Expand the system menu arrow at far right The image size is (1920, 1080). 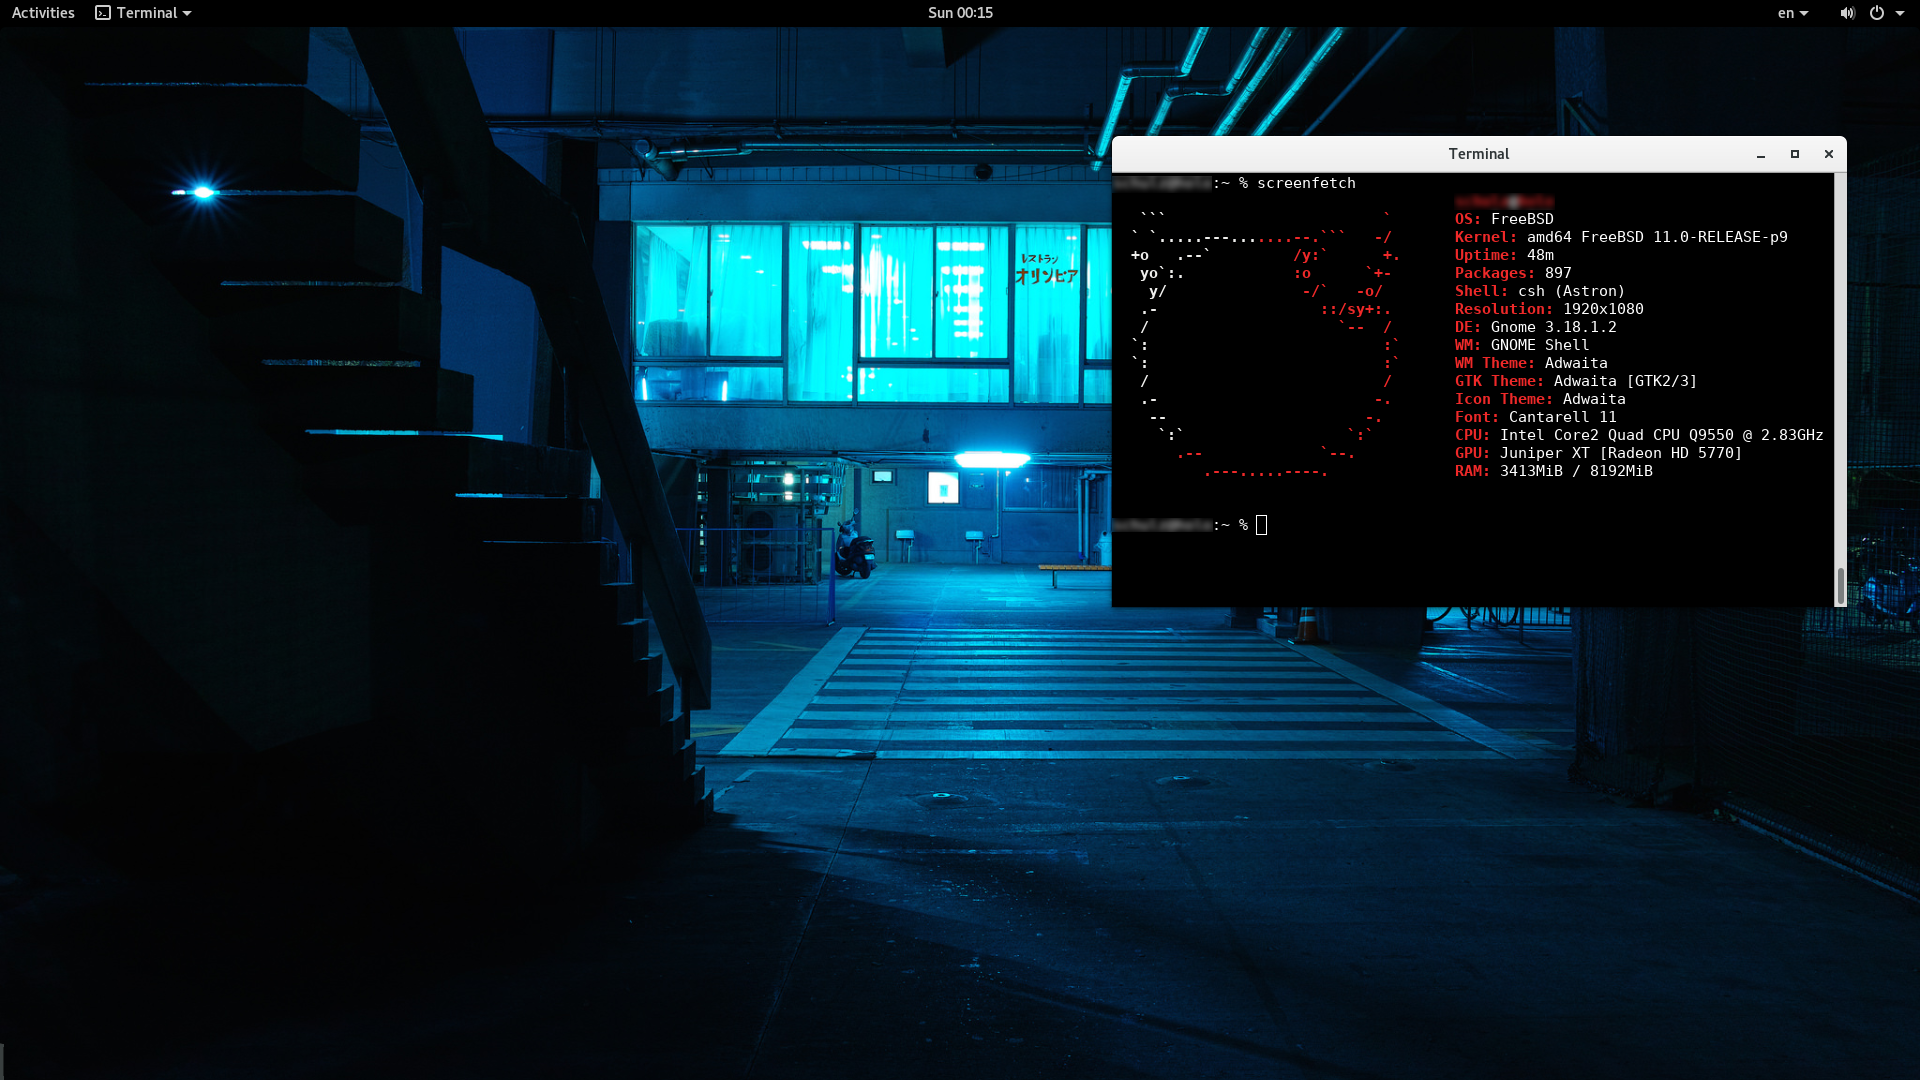[x=1900, y=13]
